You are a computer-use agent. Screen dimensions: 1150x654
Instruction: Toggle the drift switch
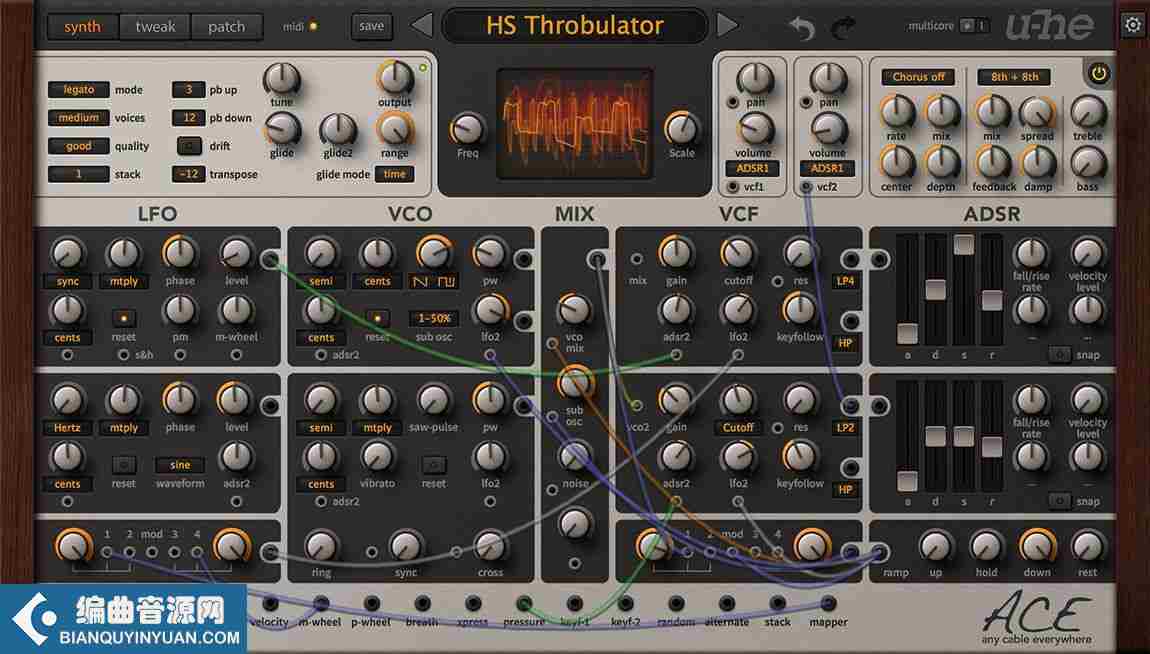tap(189, 146)
